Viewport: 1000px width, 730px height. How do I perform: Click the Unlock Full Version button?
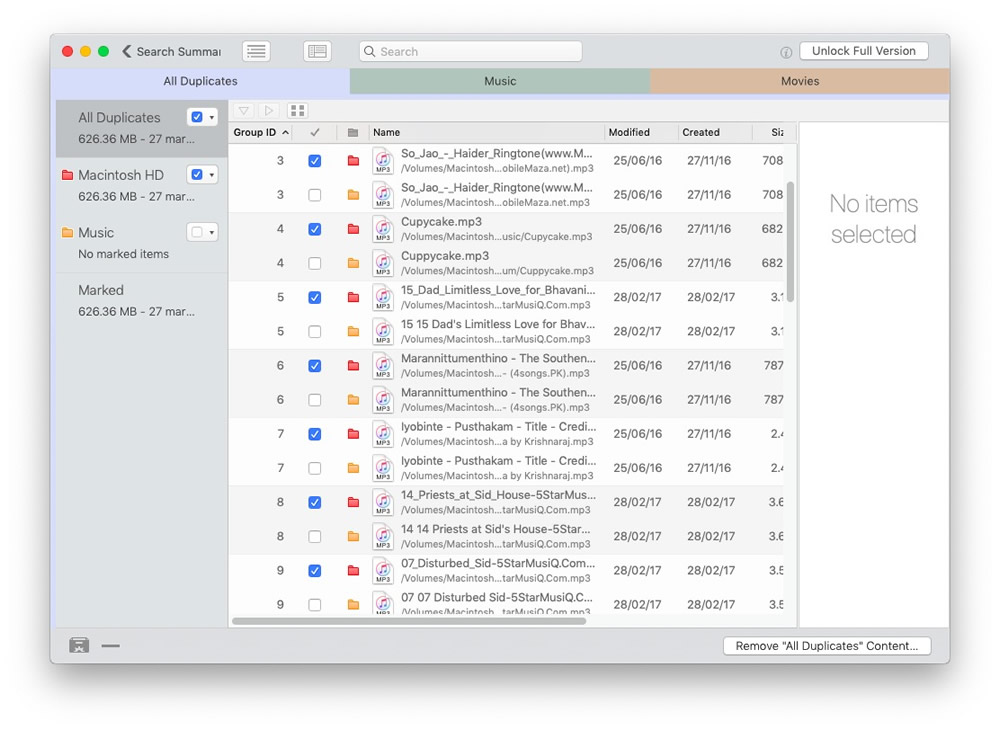coord(863,51)
